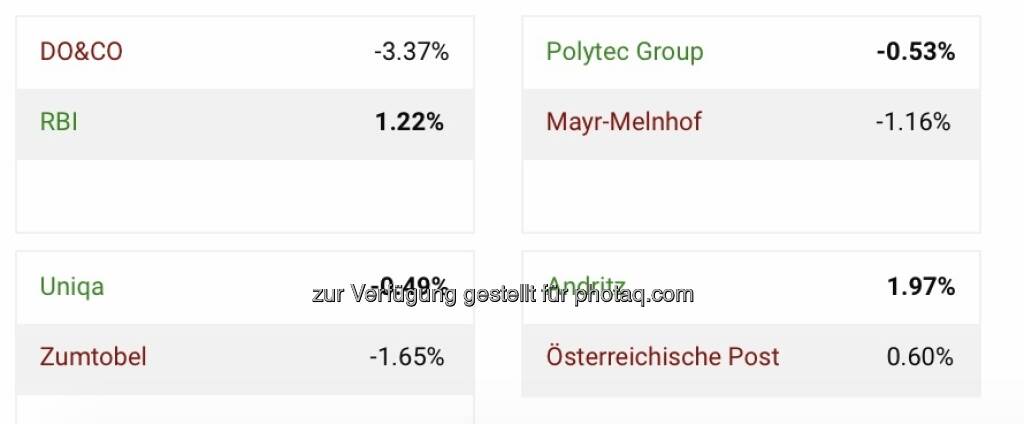Click the Mayr-Melnhof stock name

tap(623, 123)
